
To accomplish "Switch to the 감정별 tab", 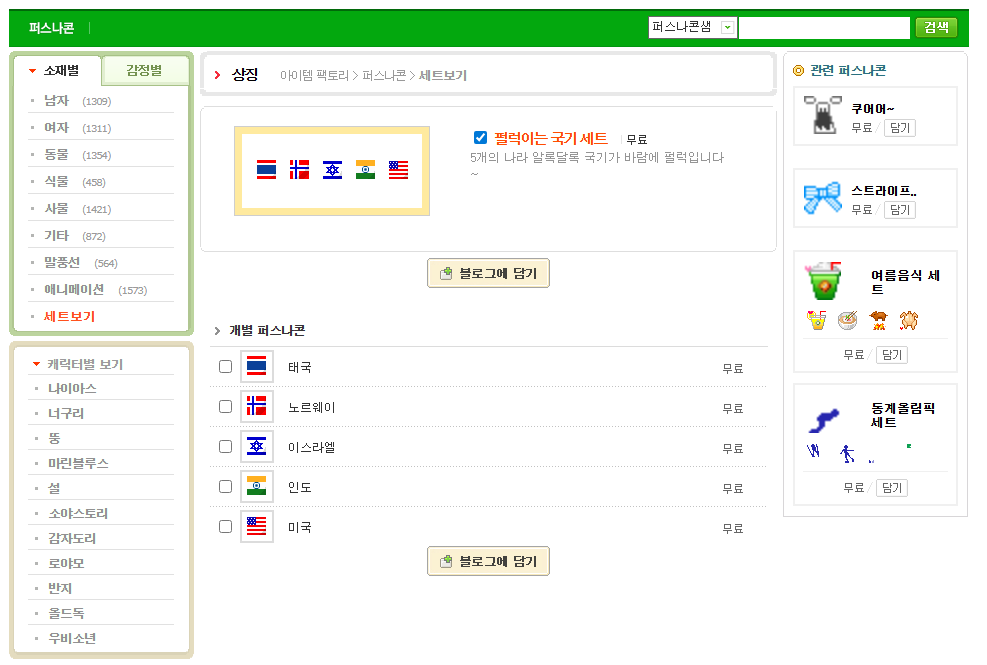I will tap(145, 71).
